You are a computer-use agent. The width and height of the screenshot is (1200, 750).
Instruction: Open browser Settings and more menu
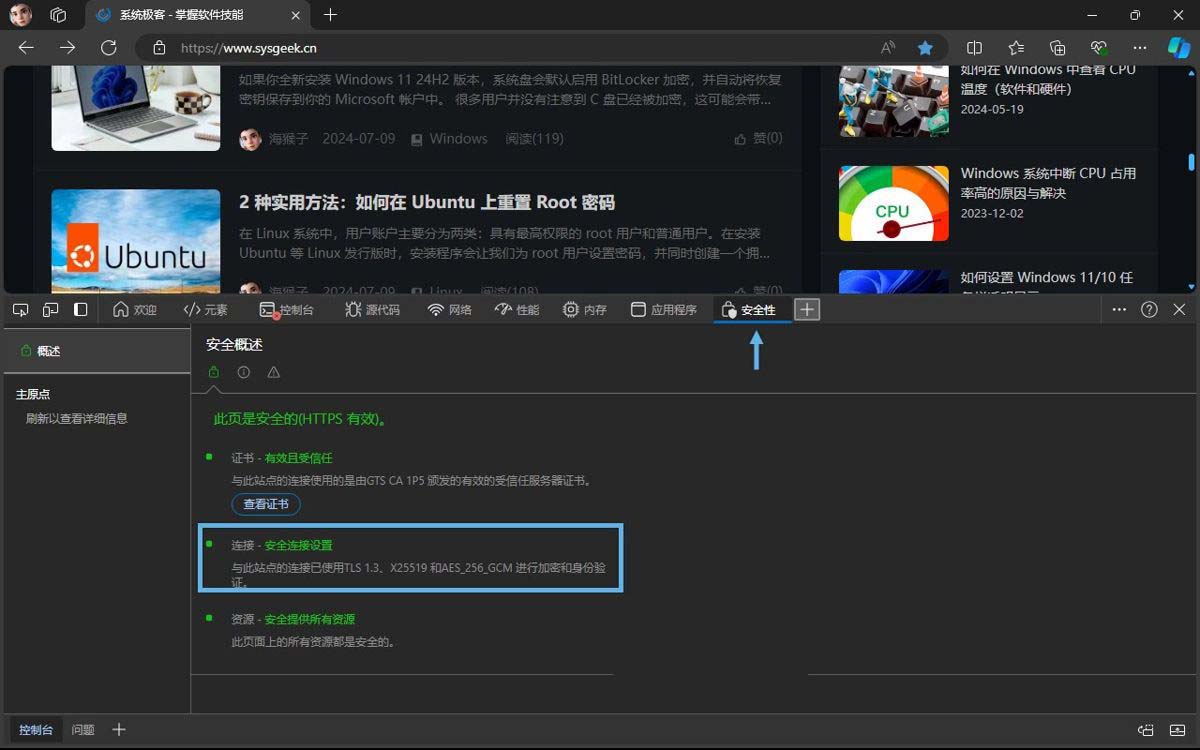pyautogui.click(x=1140, y=48)
